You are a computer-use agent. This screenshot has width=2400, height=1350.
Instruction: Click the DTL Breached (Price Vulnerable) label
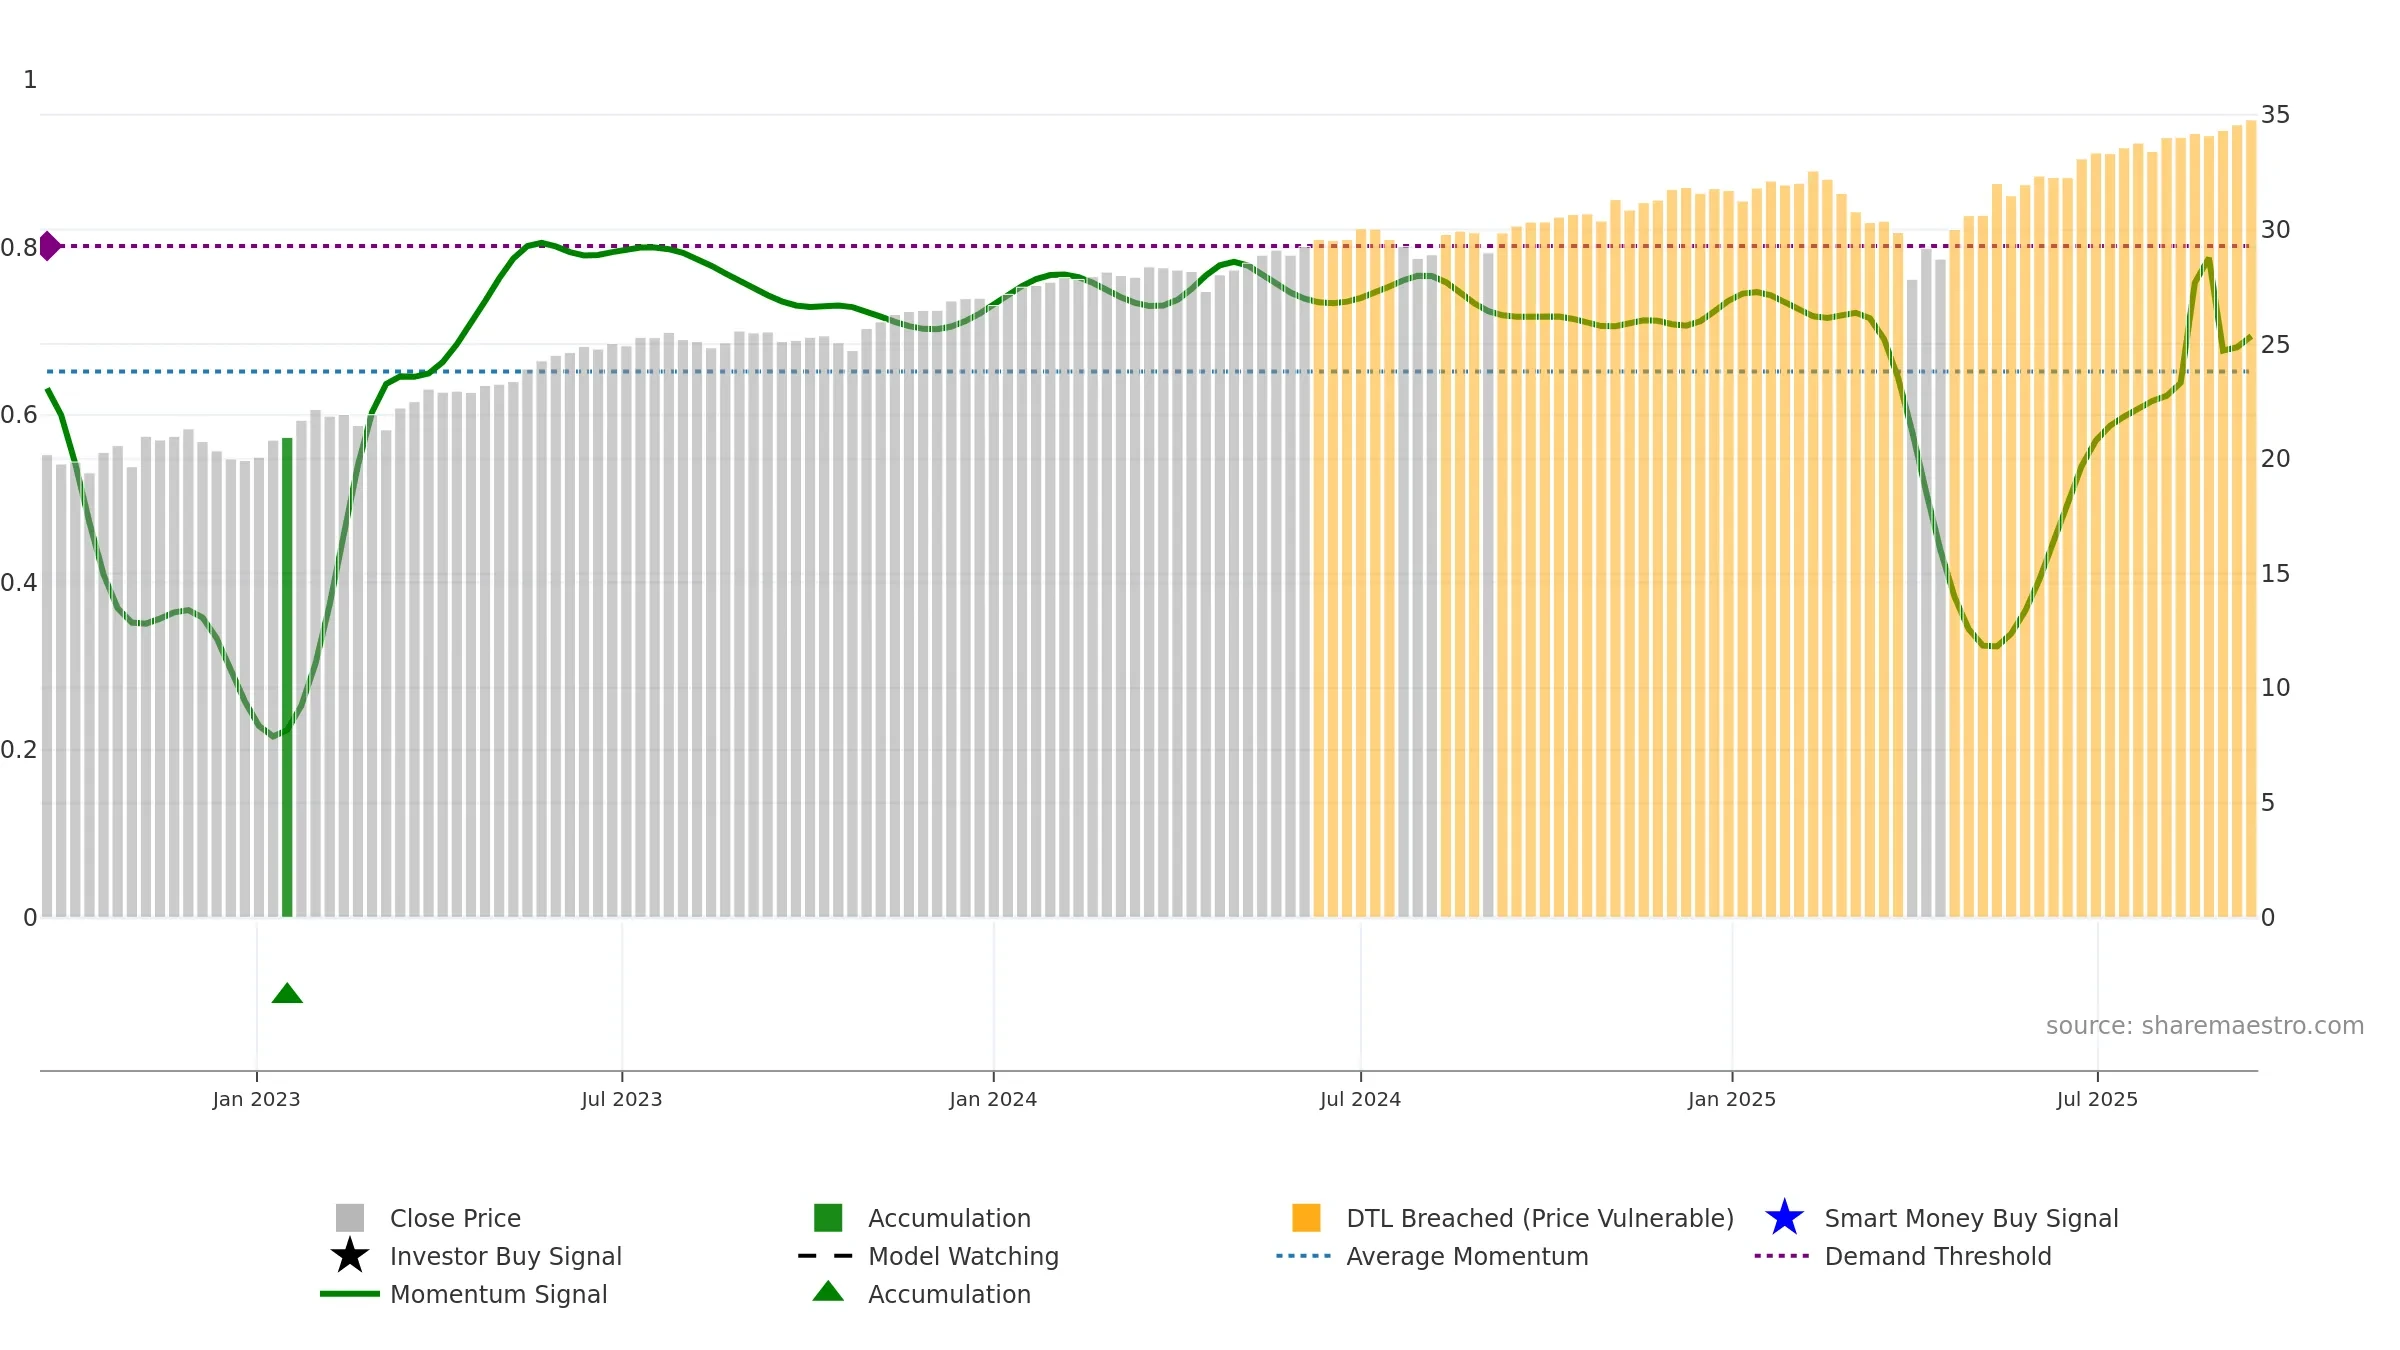coord(1540,1218)
